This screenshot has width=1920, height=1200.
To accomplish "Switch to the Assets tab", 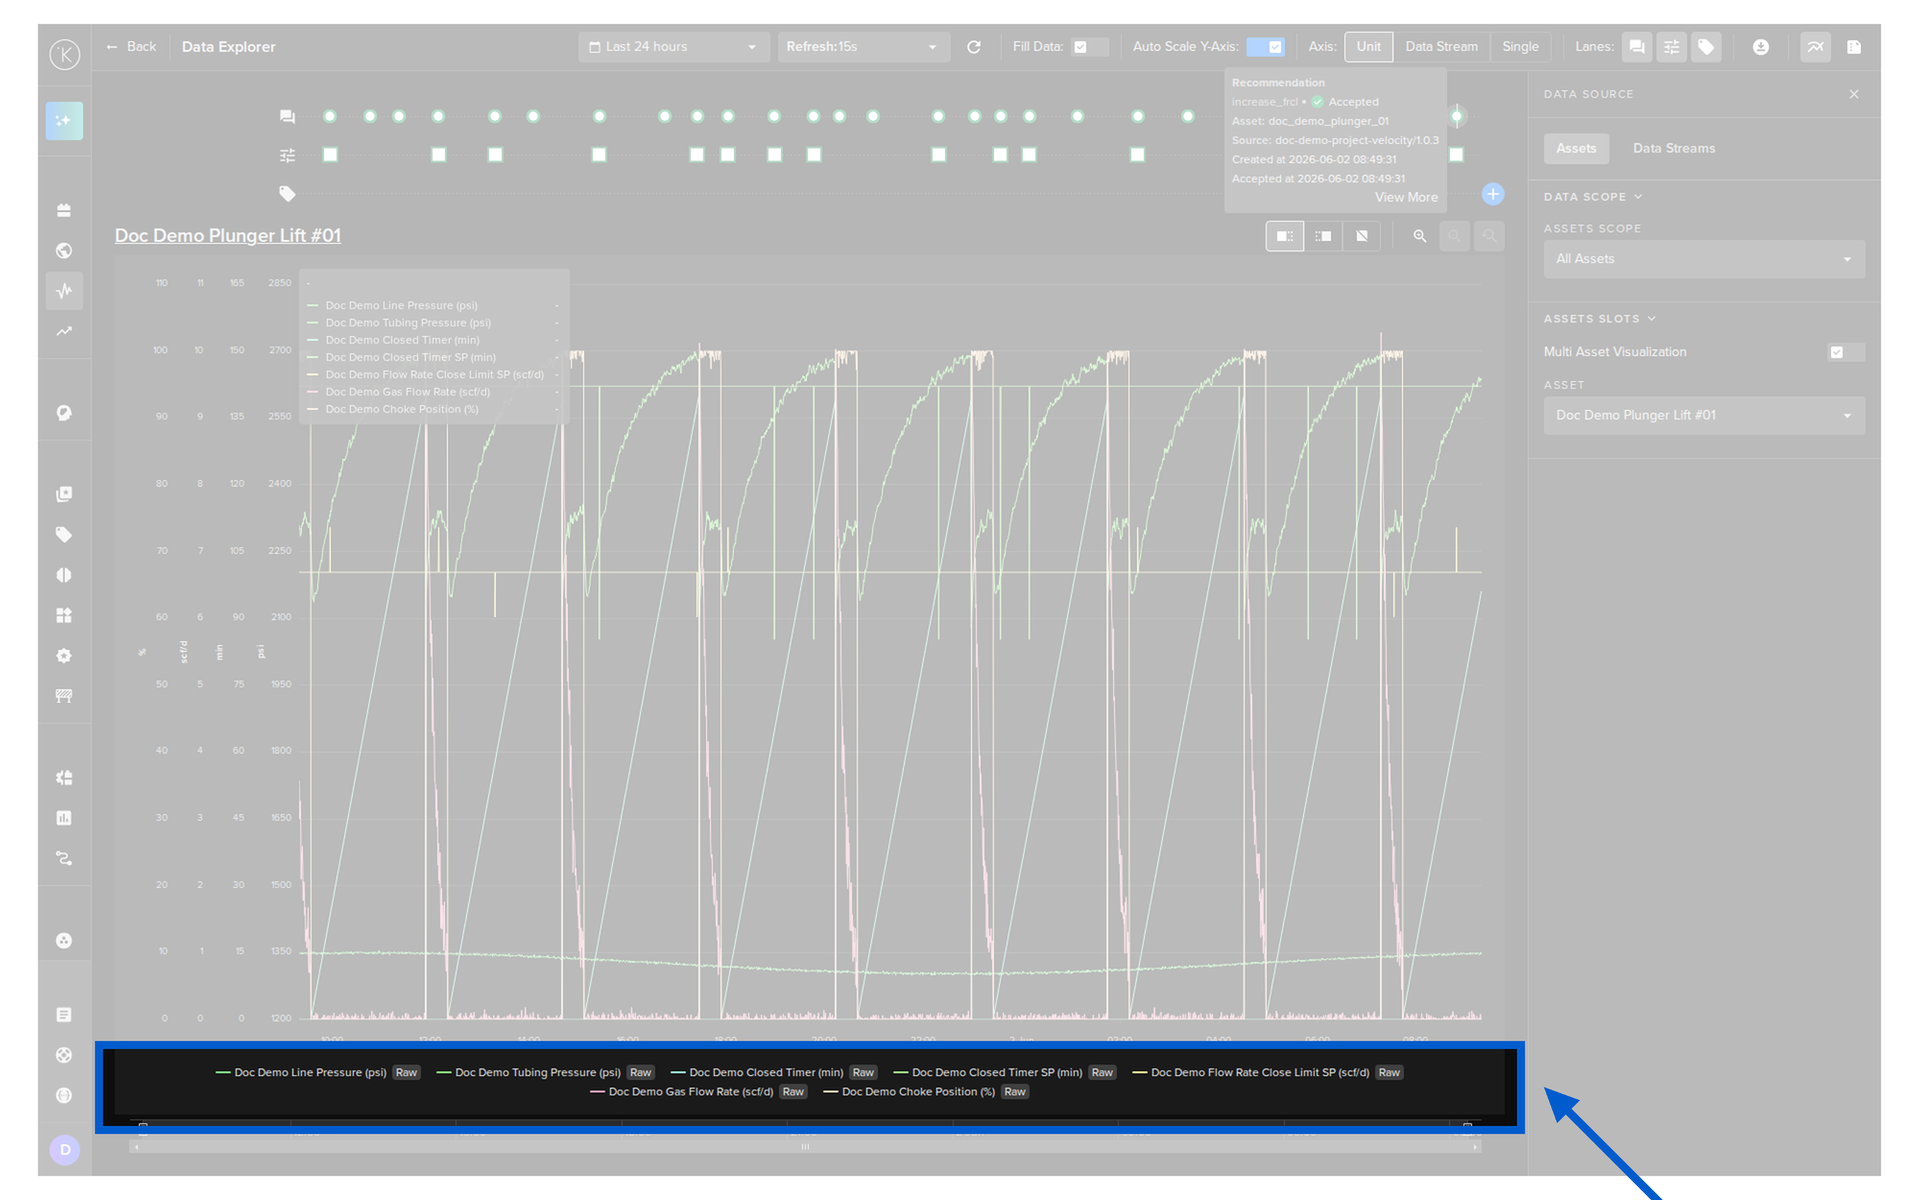I will [x=1576, y=148].
